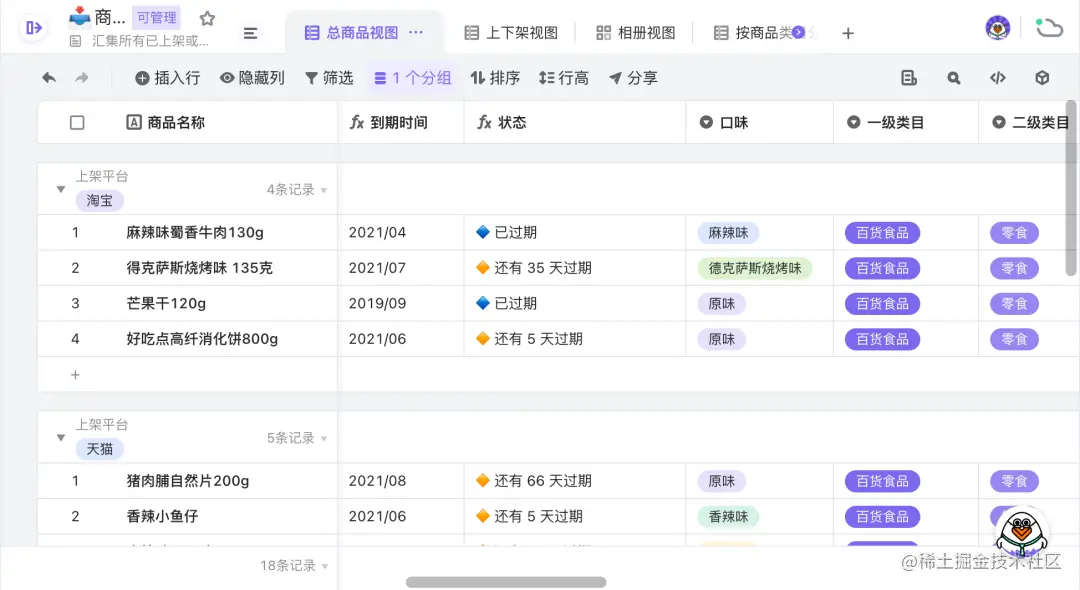
Task: Click the extensions cube icon
Action: (x=1042, y=77)
